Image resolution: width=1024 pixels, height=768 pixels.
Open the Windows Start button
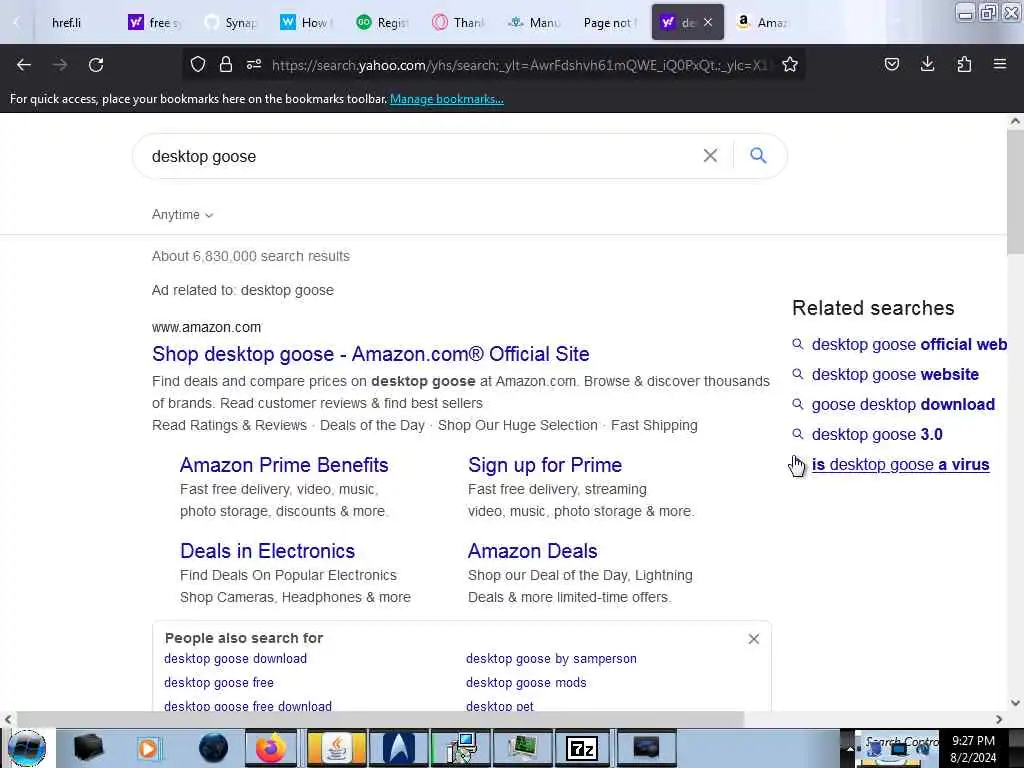27,748
